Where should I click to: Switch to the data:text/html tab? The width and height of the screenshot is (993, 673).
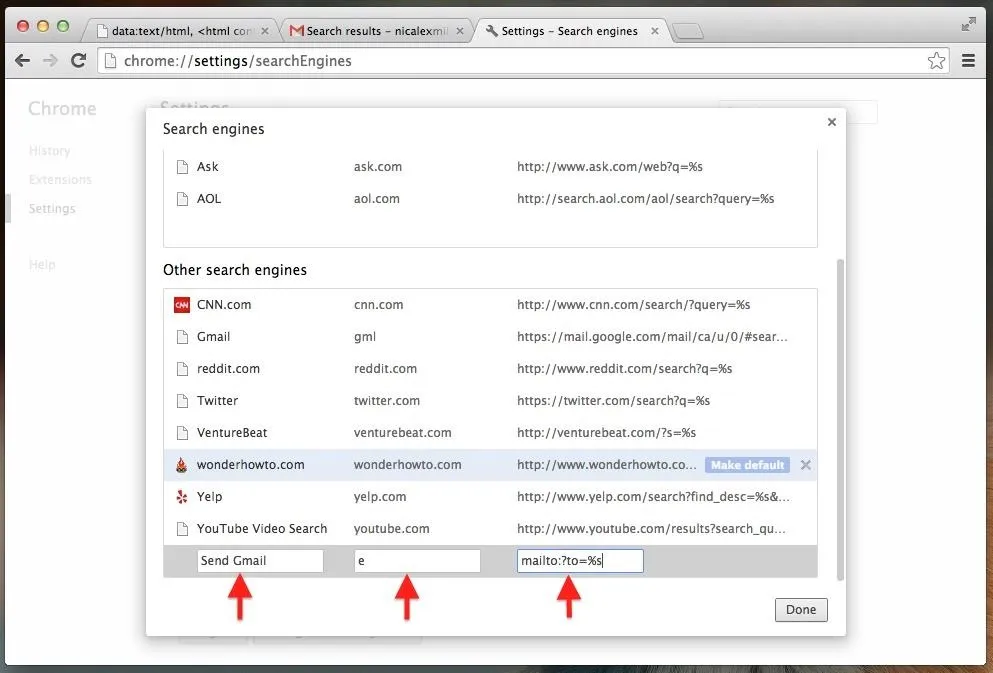click(180, 30)
